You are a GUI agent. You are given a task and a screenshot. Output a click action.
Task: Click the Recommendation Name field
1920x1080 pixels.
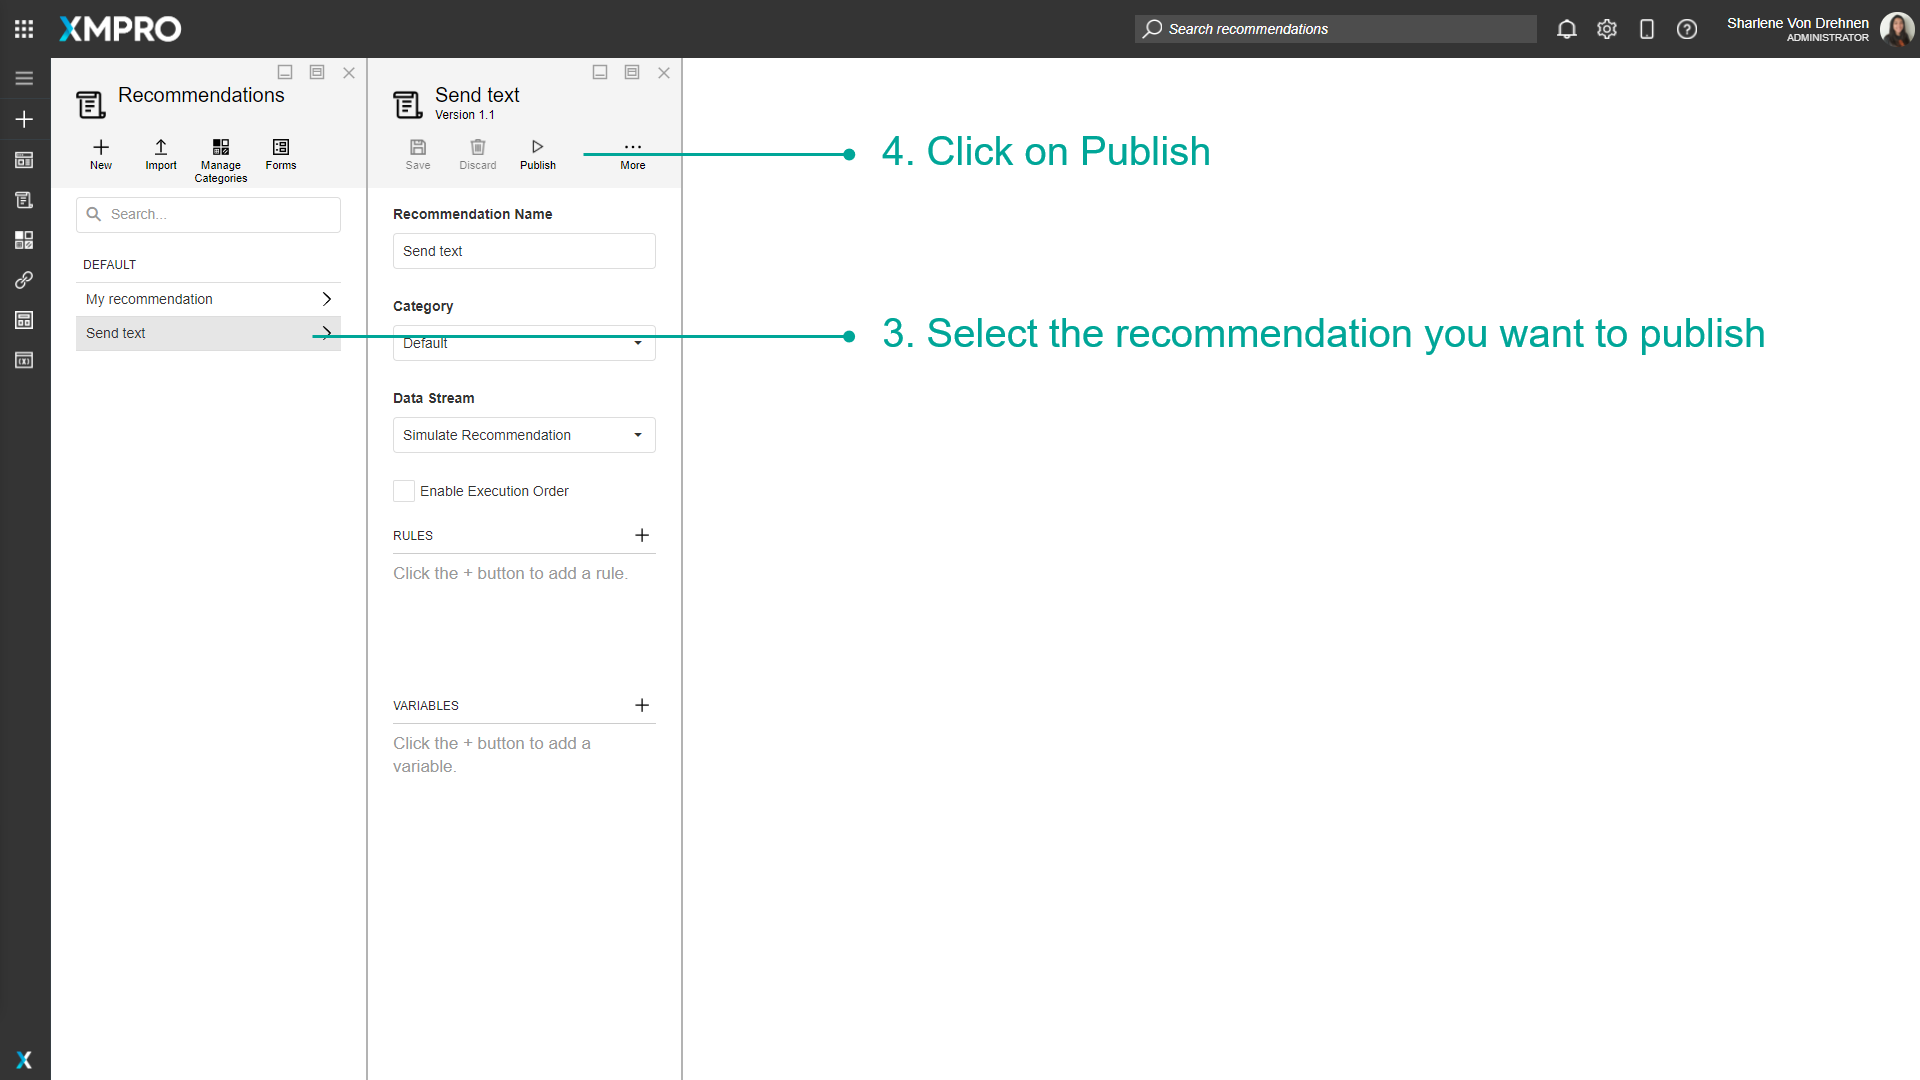click(x=524, y=251)
